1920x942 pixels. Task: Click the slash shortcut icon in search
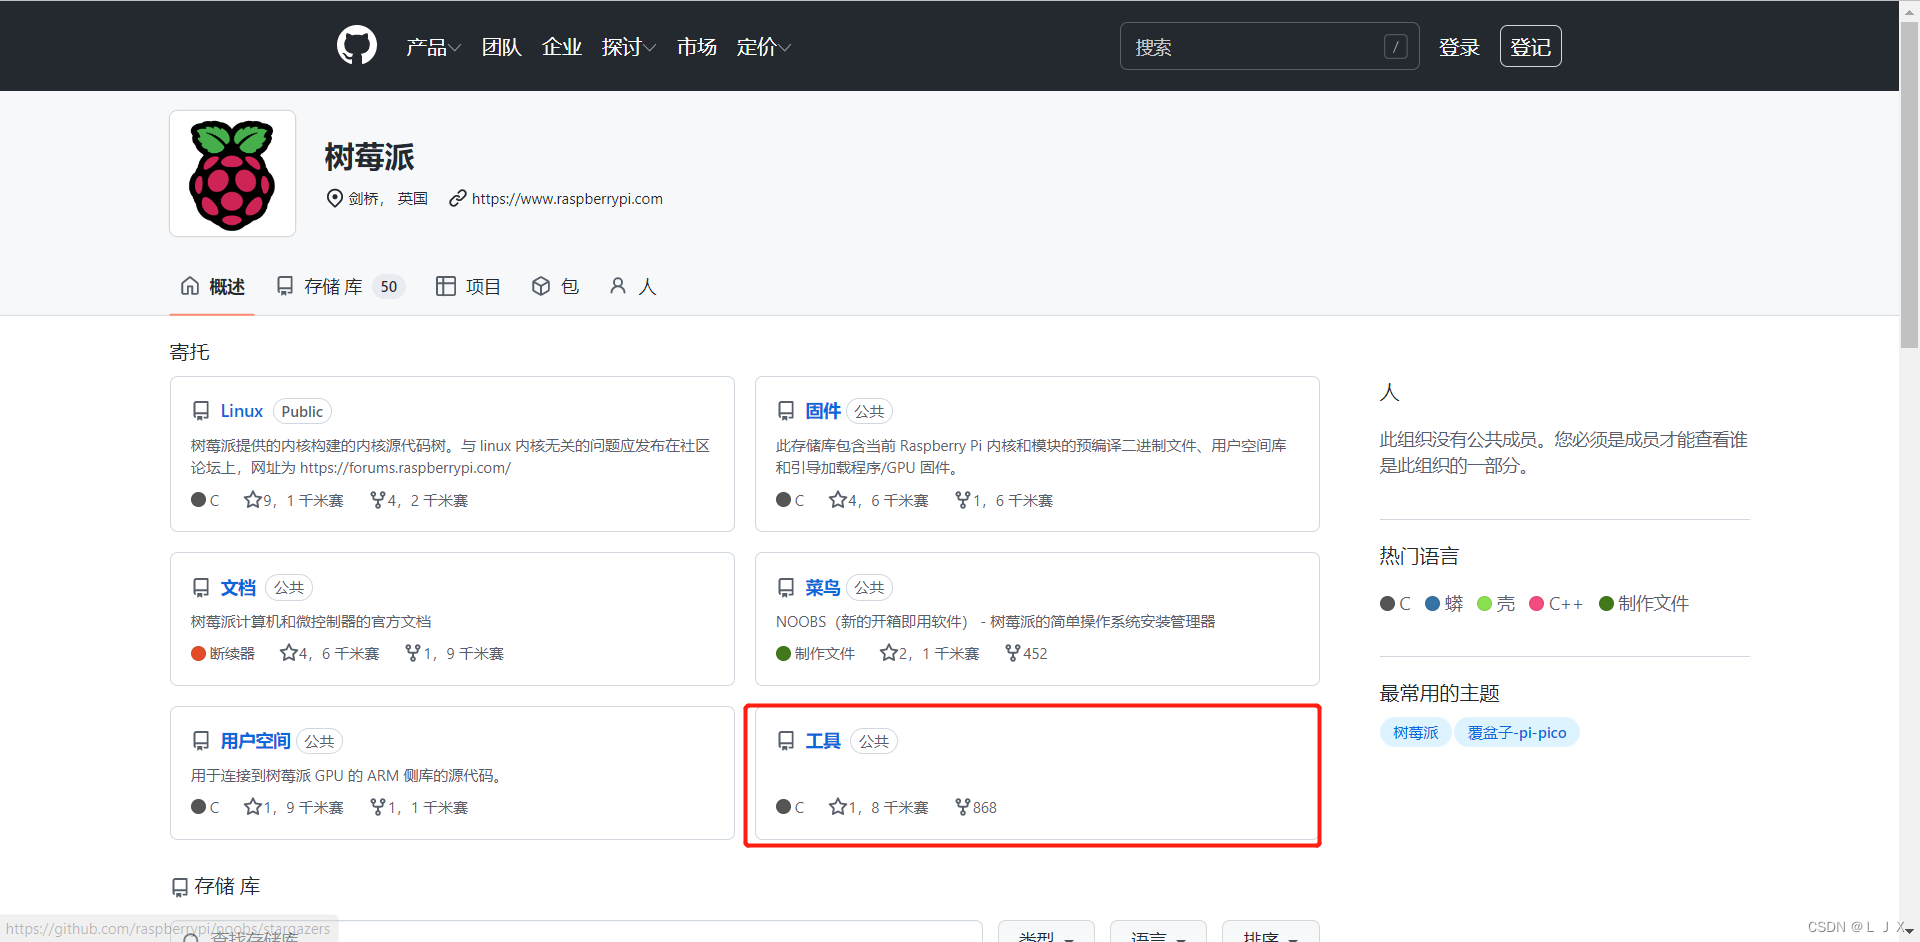[x=1396, y=47]
